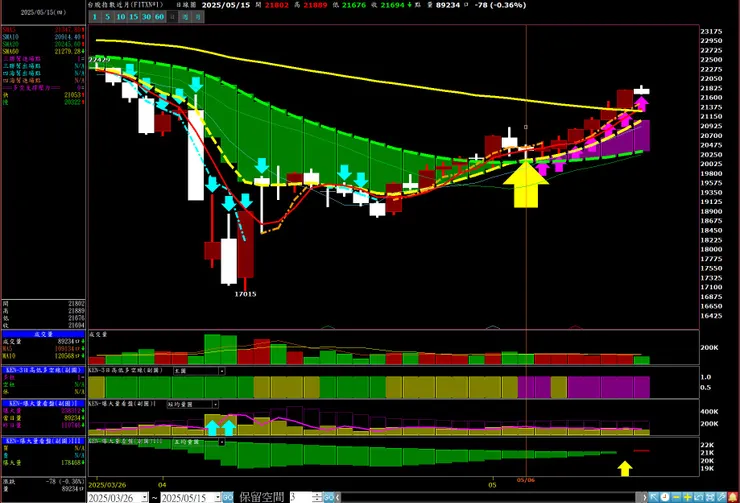Click the KEN-3日高低多空線 blue header
The height and width of the screenshot is (503, 740).
tap(43, 370)
